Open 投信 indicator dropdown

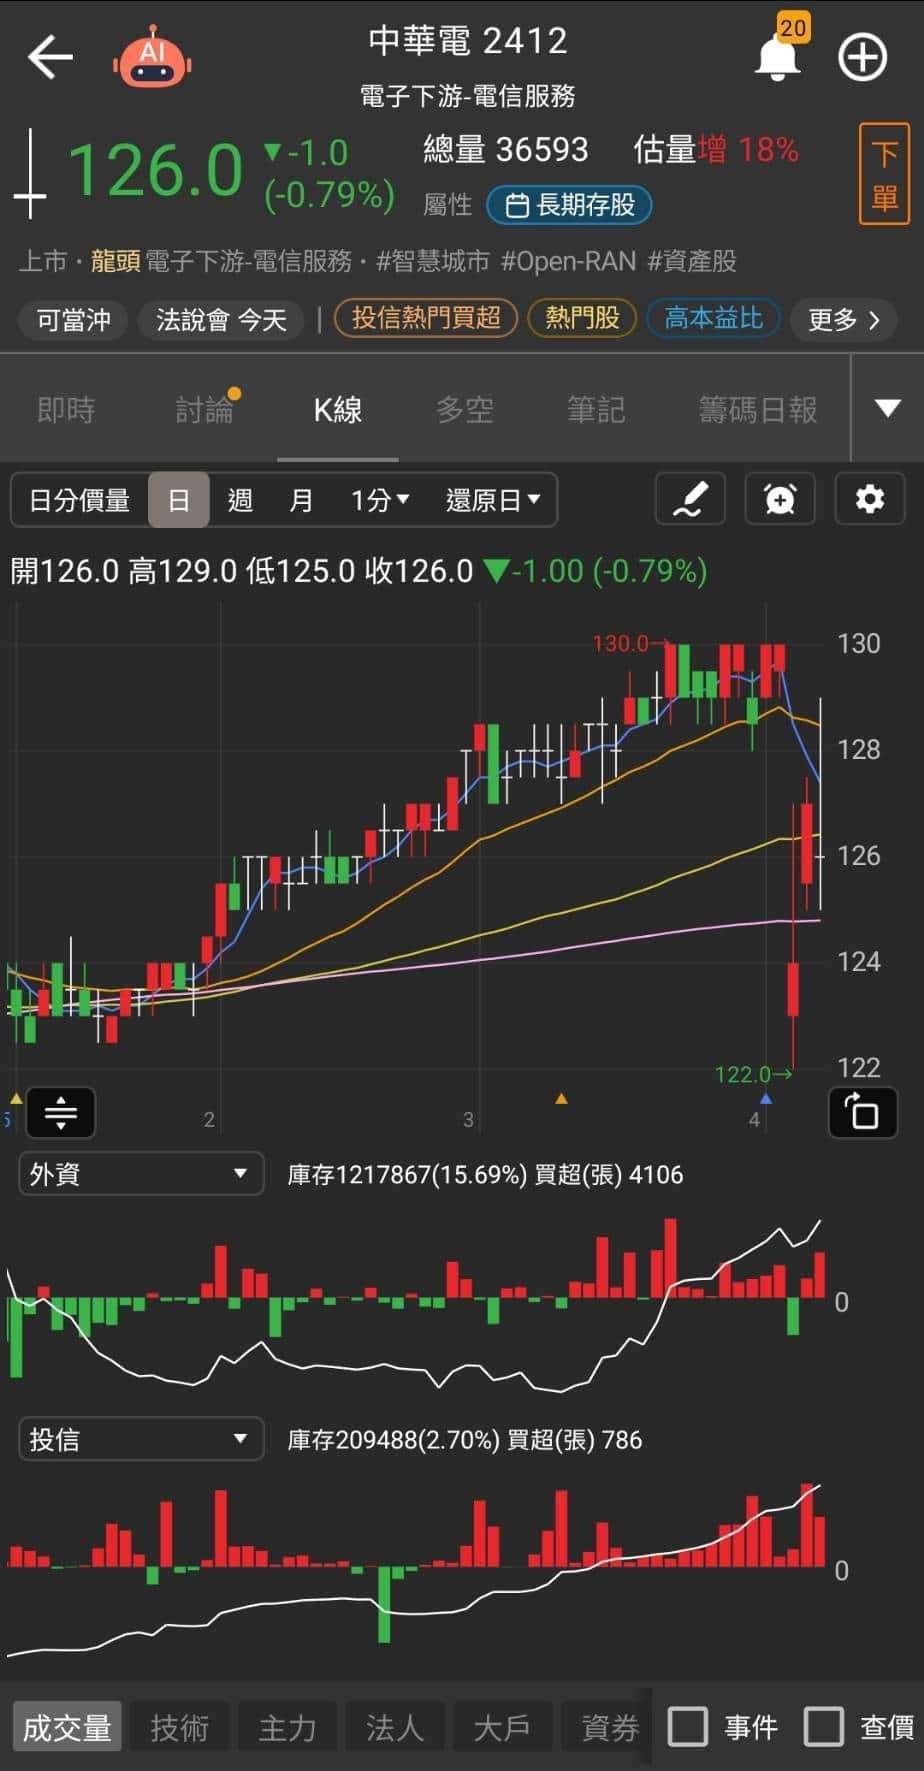(141, 1440)
